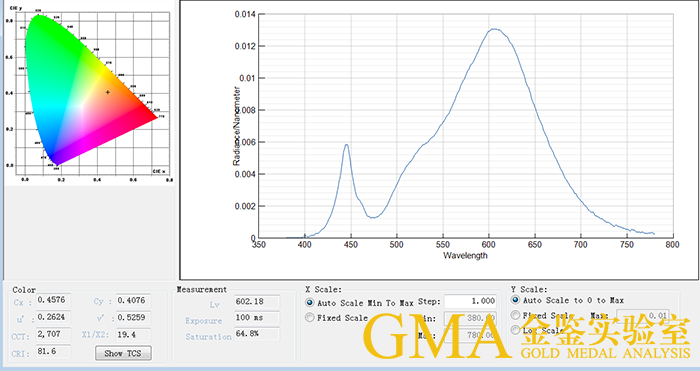Click the Step value field
Screen dimensions: 700x371
point(470,301)
